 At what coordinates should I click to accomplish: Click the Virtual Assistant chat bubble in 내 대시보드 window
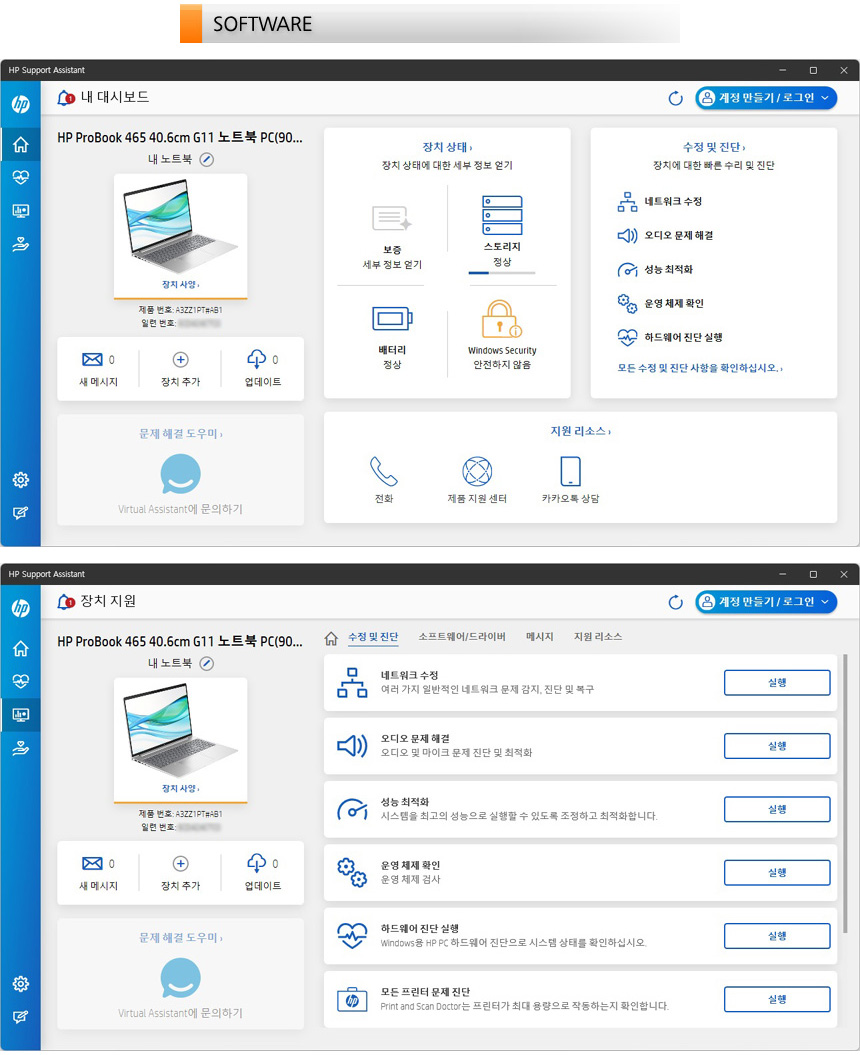pos(180,474)
